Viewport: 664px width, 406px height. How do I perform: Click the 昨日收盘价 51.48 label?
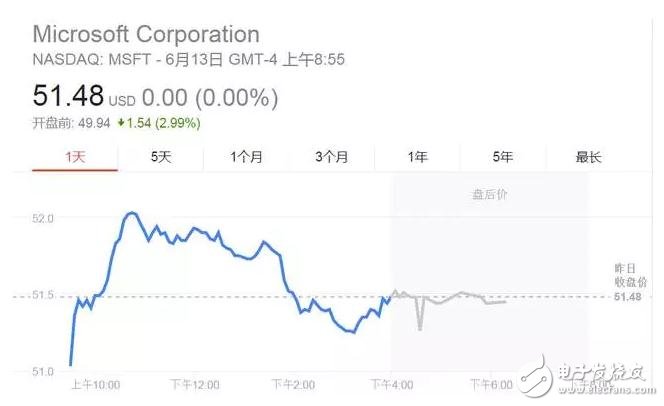click(x=628, y=283)
